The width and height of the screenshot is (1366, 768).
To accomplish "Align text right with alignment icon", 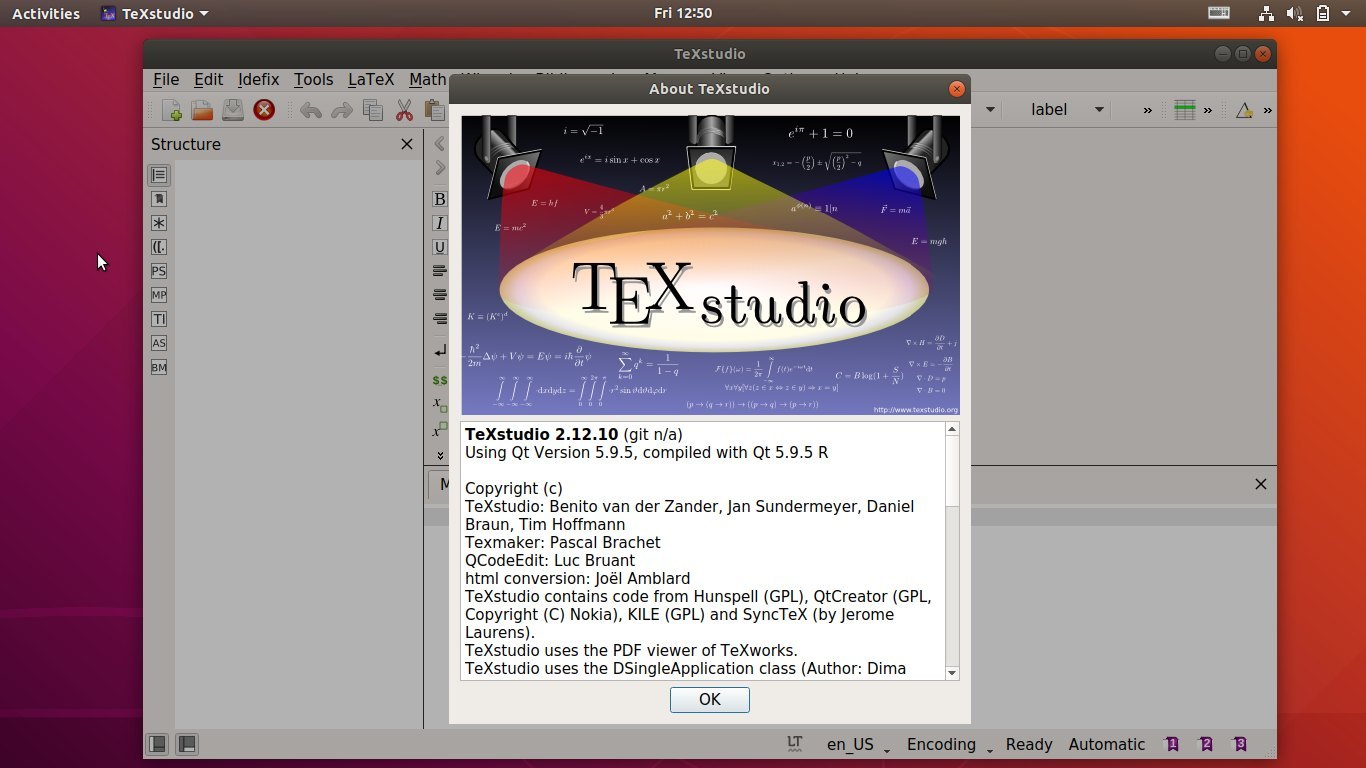I will pos(439,319).
